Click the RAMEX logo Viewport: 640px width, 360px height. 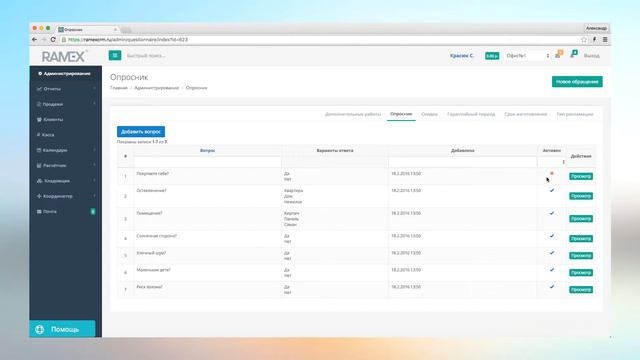point(64,56)
